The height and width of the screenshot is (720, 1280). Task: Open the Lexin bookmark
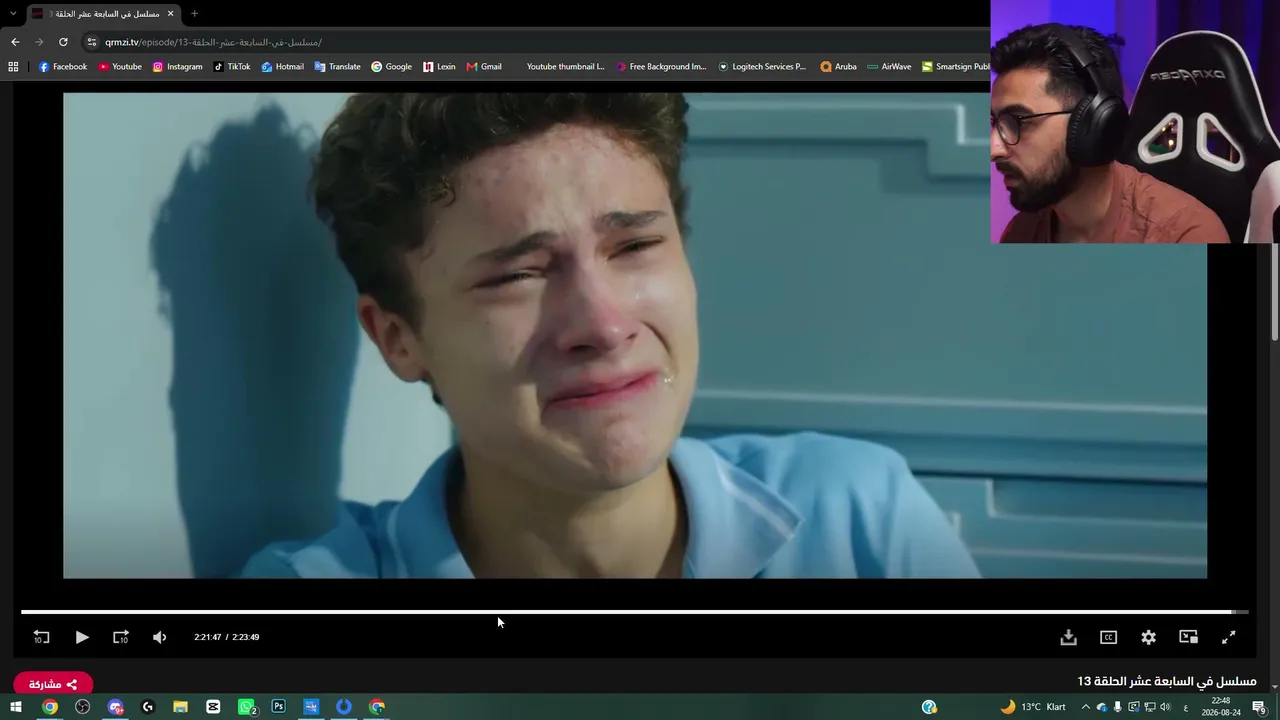[x=439, y=67]
